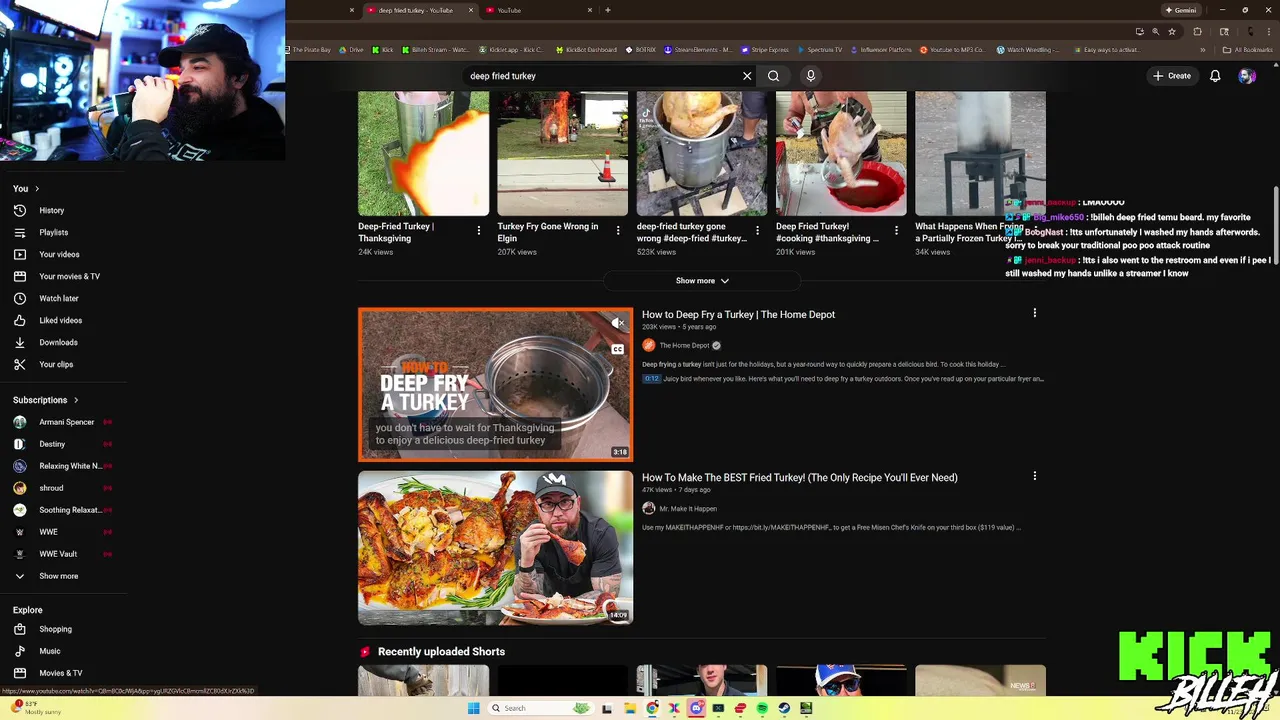Open options for Turkey Fry Gone Wrong short
Viewport: 1280px width, 720px height.
click(618, 231)
